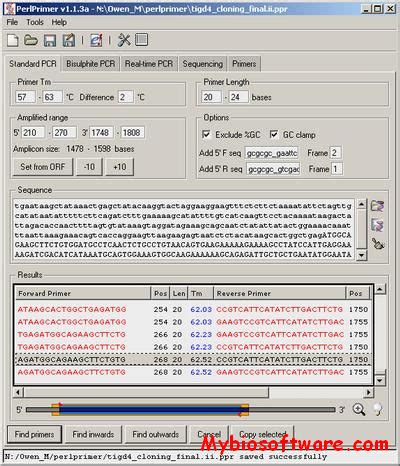Click the reverse Frame field showing 1
The width and height of the screenshot is (400, 466).
337,169
